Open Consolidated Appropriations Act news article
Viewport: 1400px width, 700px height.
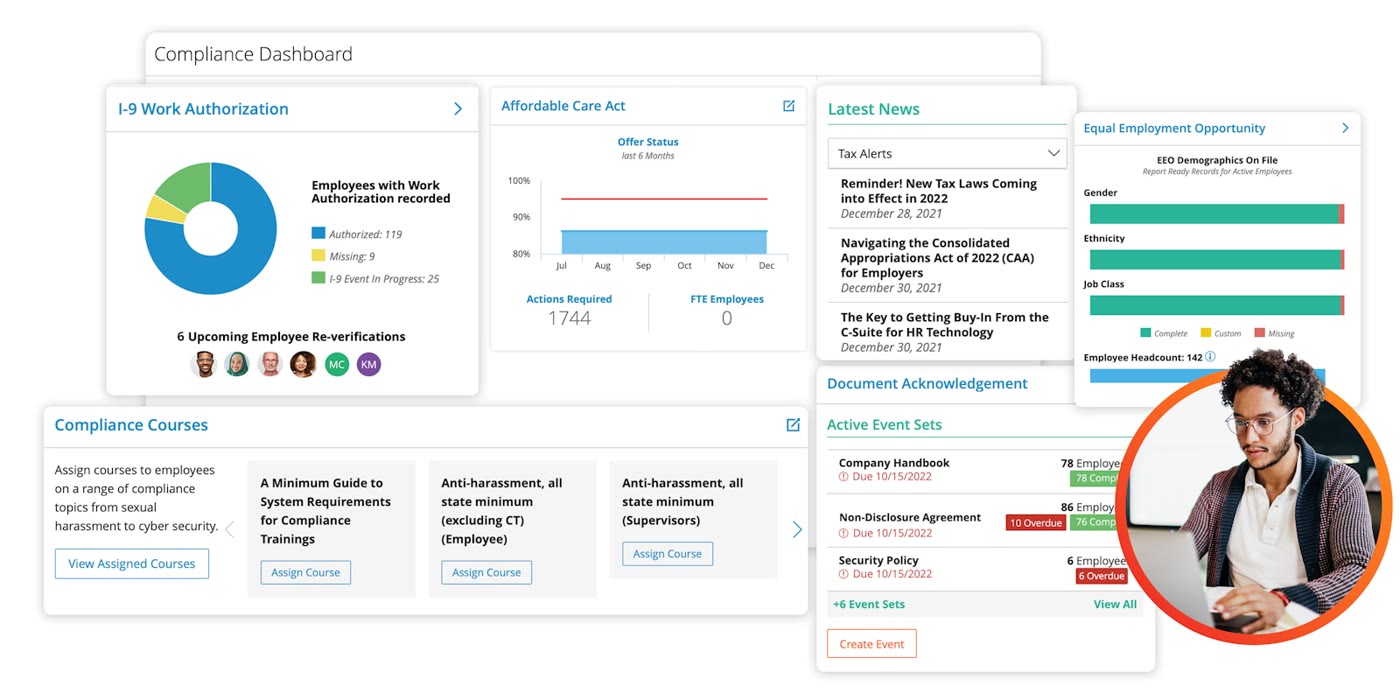tap(938, 257)
